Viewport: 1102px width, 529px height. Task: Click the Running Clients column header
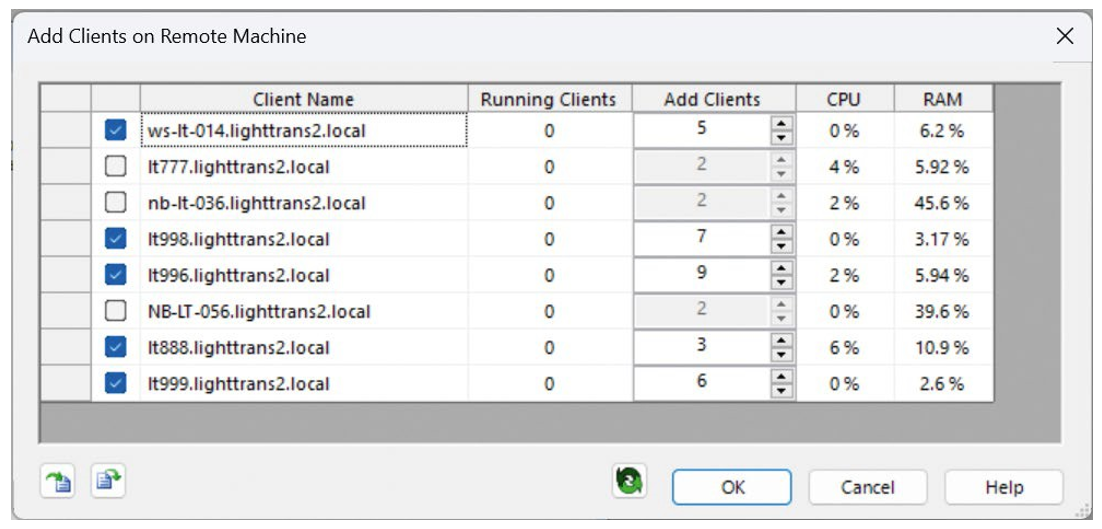click(x=550, y=99)
